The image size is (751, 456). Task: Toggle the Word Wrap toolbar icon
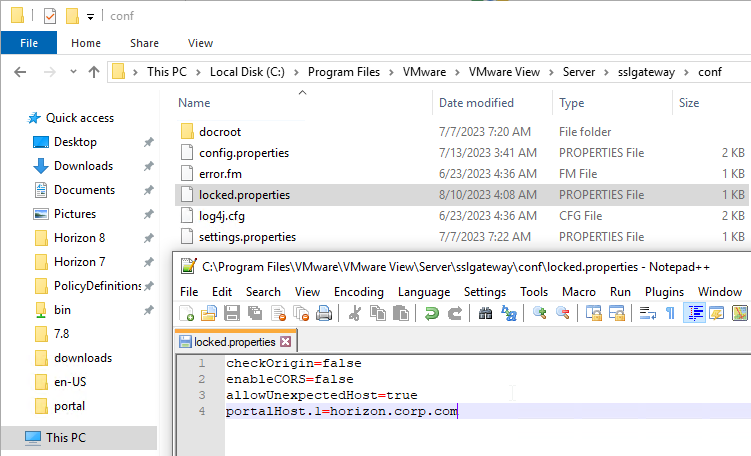coord(648,314)
